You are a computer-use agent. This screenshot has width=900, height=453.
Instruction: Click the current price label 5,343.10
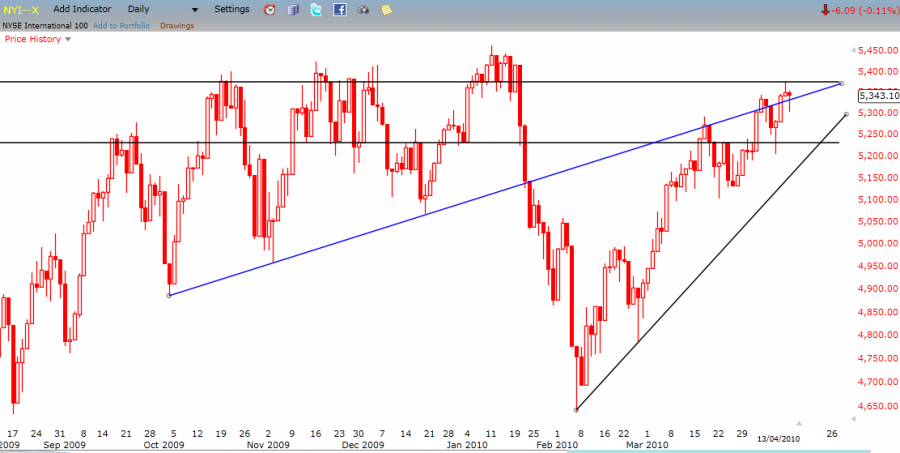tap(878, 96)
